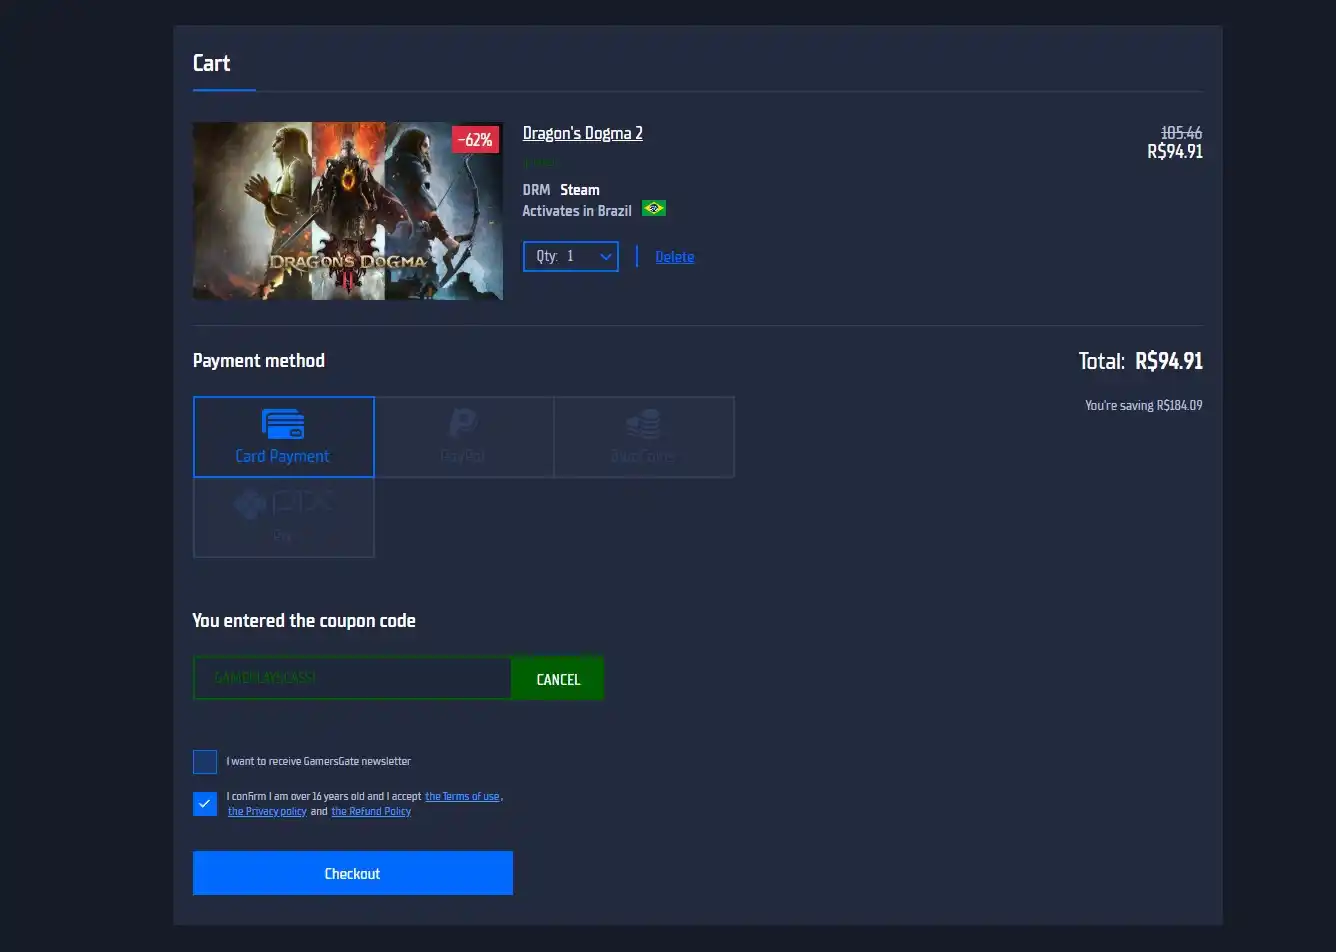Click the -62% discount badge

tap(475, 140)
